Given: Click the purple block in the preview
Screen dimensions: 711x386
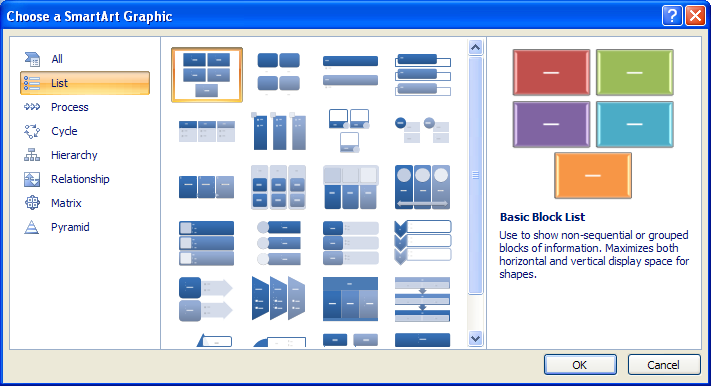Looking at the screenshot, I should pos(551,124).
